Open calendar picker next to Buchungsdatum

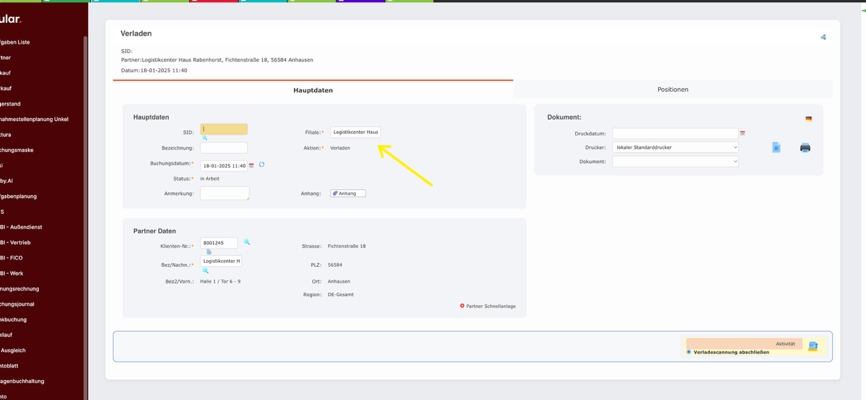point(252,166)
